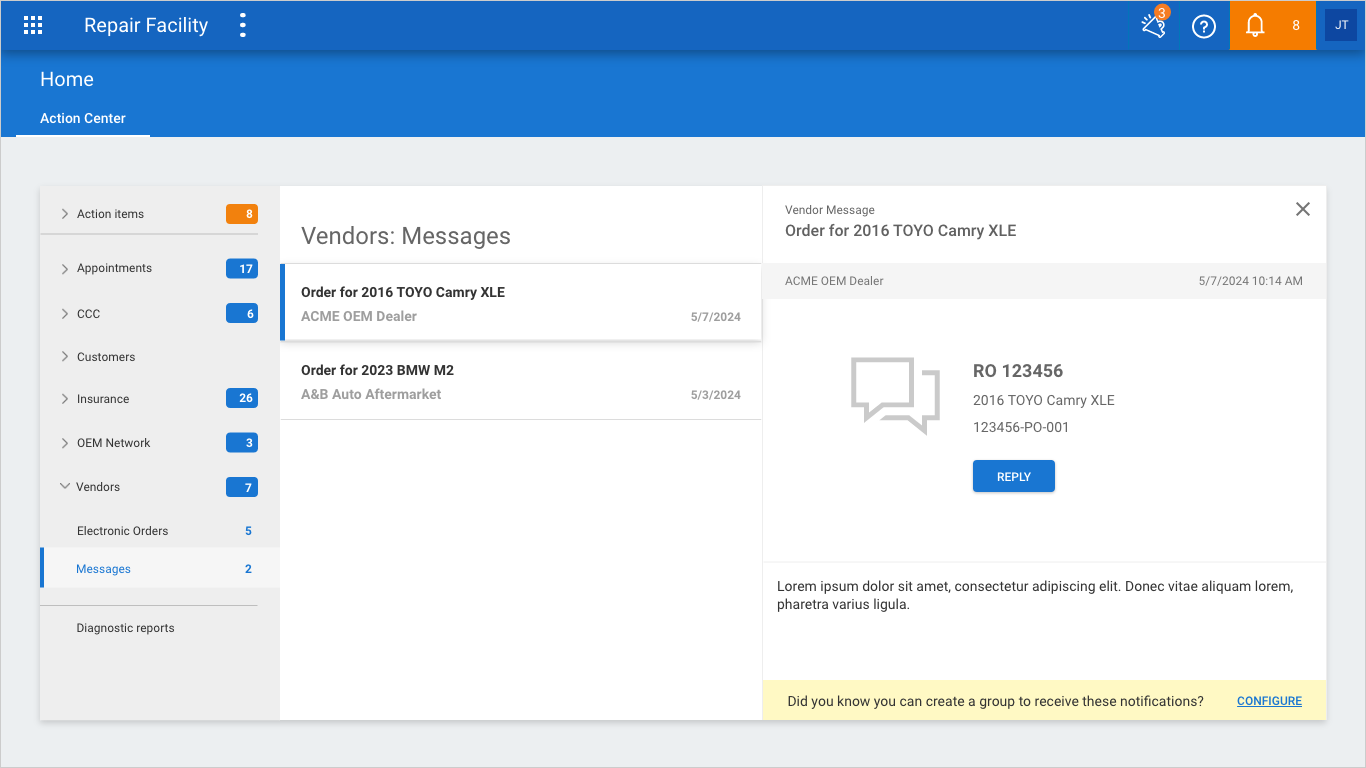Click the notification count 8 next to the bell
1366x768 pixels.
tap(1296, 26)
